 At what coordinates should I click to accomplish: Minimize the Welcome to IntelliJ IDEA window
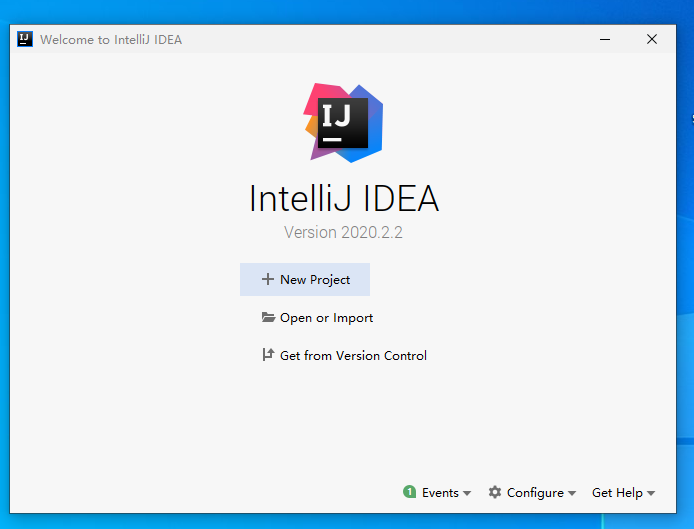coord(605,39)
